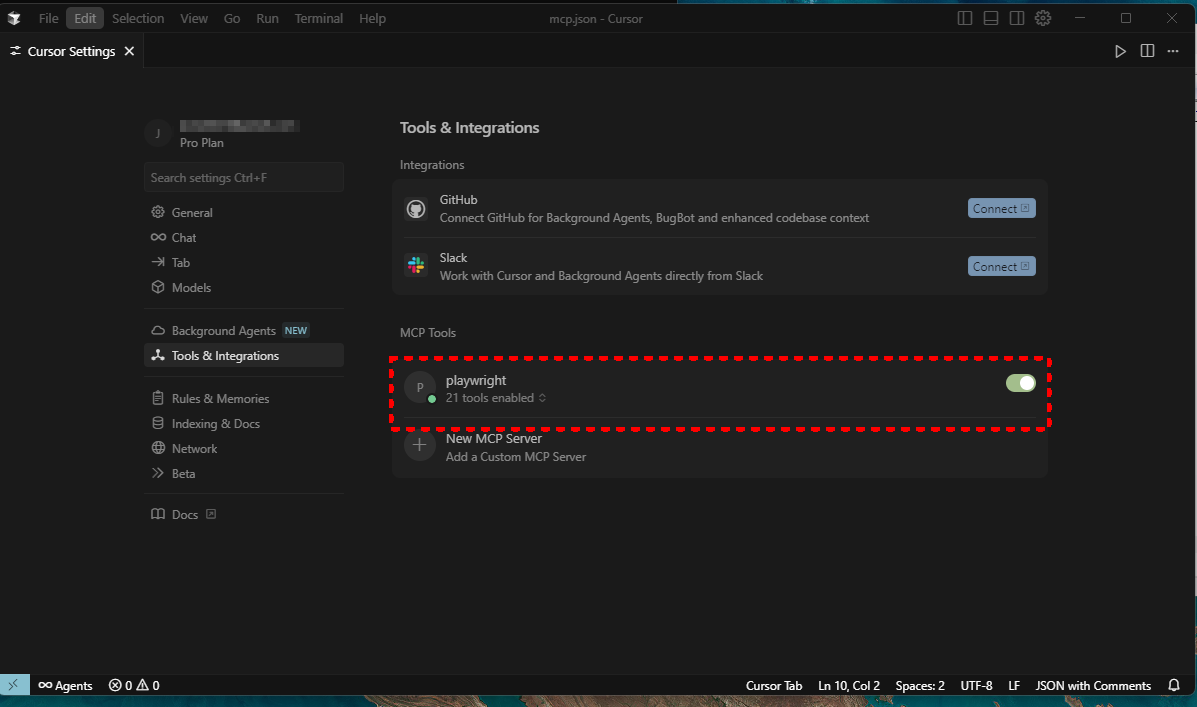Split the editor with split icon

(1147, 51)
